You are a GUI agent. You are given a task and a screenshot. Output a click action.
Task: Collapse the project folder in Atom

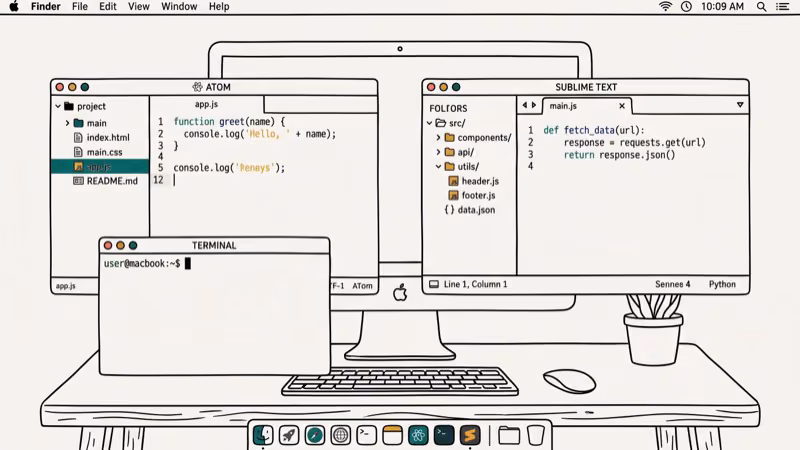point(58,106)
